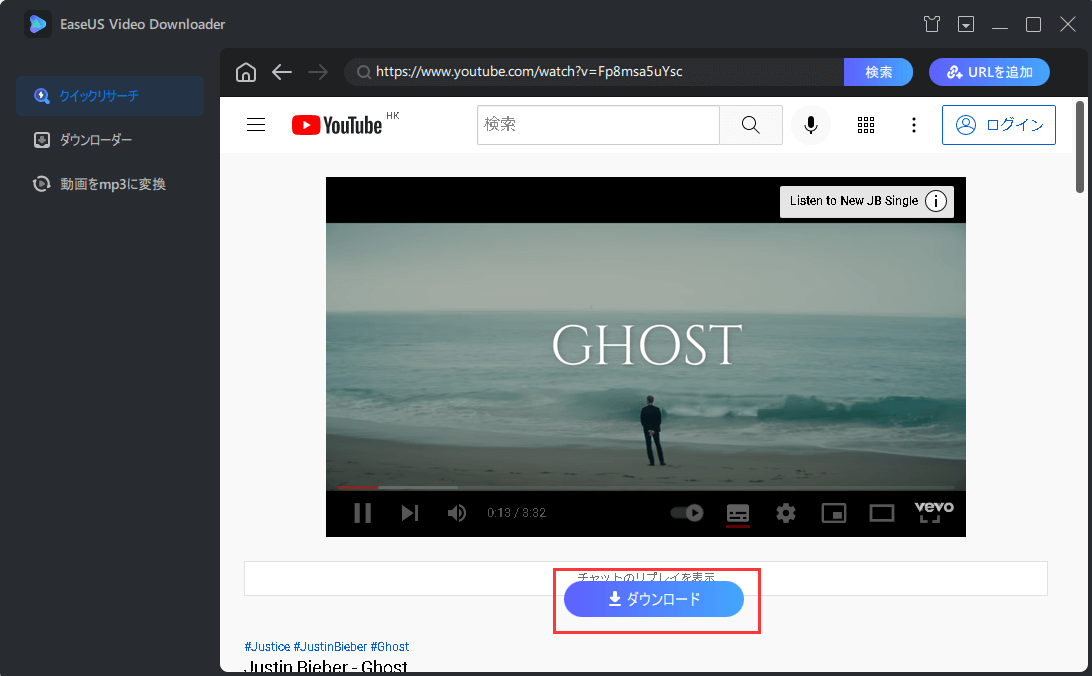The height and width of the screenshot is (676, 1092).
Task: Switch the player to theater mode
Action: pyautogui.click(x=881, y=512)
